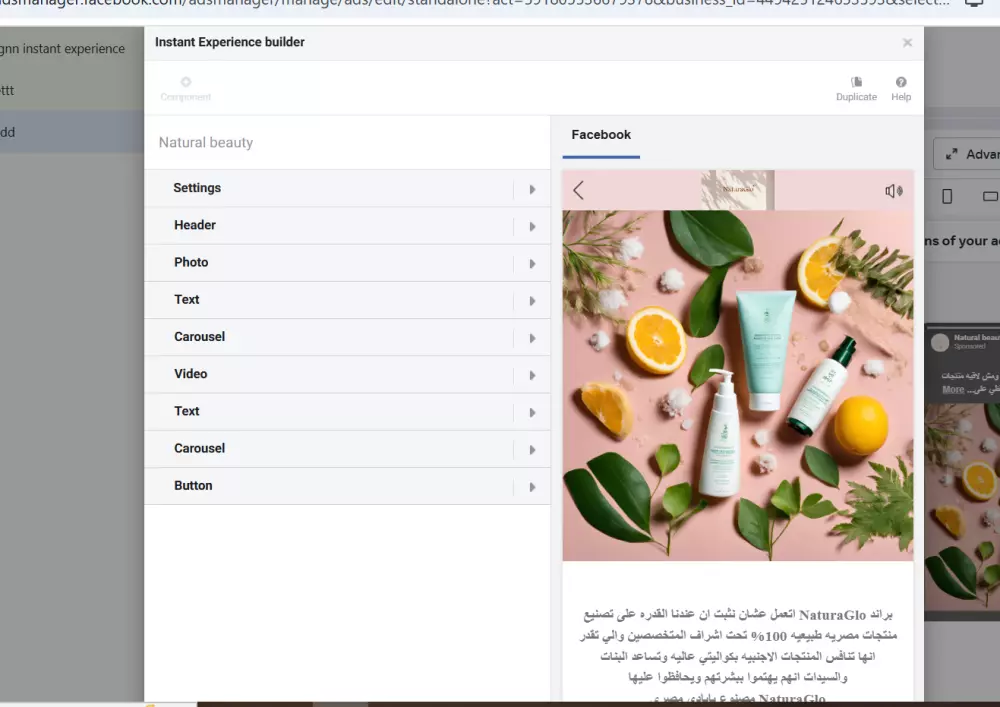Click the skincare products image thumbnail
The width and height of the screenshot is (1000, 707).
click(738, 383)
